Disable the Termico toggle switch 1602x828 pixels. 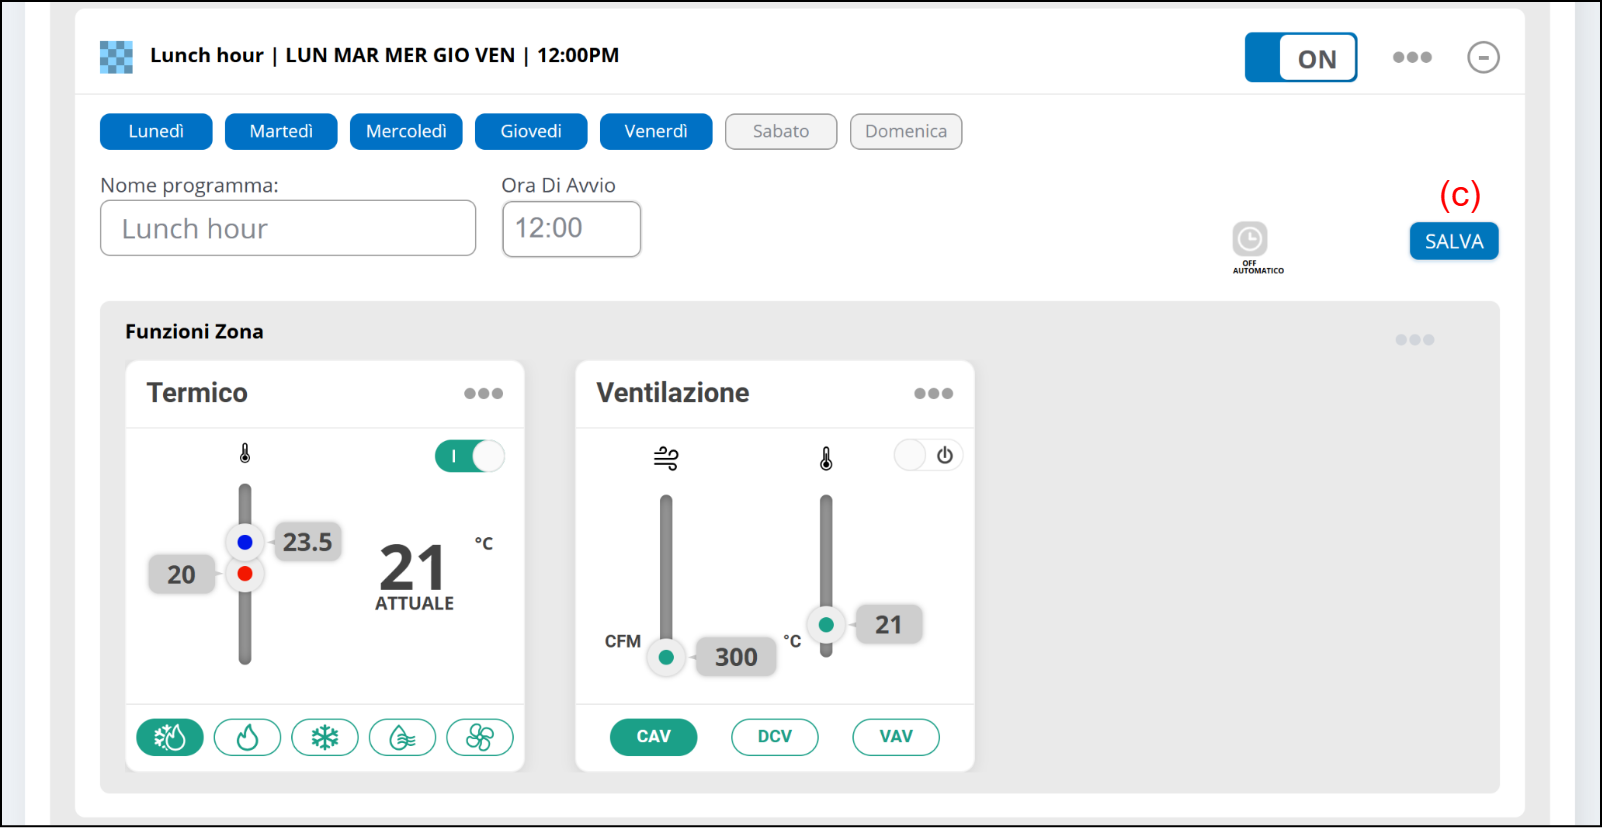(470, 457)
